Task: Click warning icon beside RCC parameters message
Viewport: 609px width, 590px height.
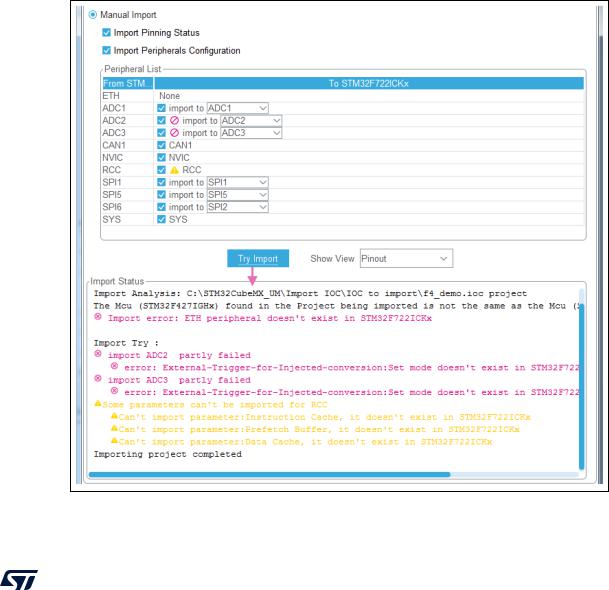Action: pos(98,404)
